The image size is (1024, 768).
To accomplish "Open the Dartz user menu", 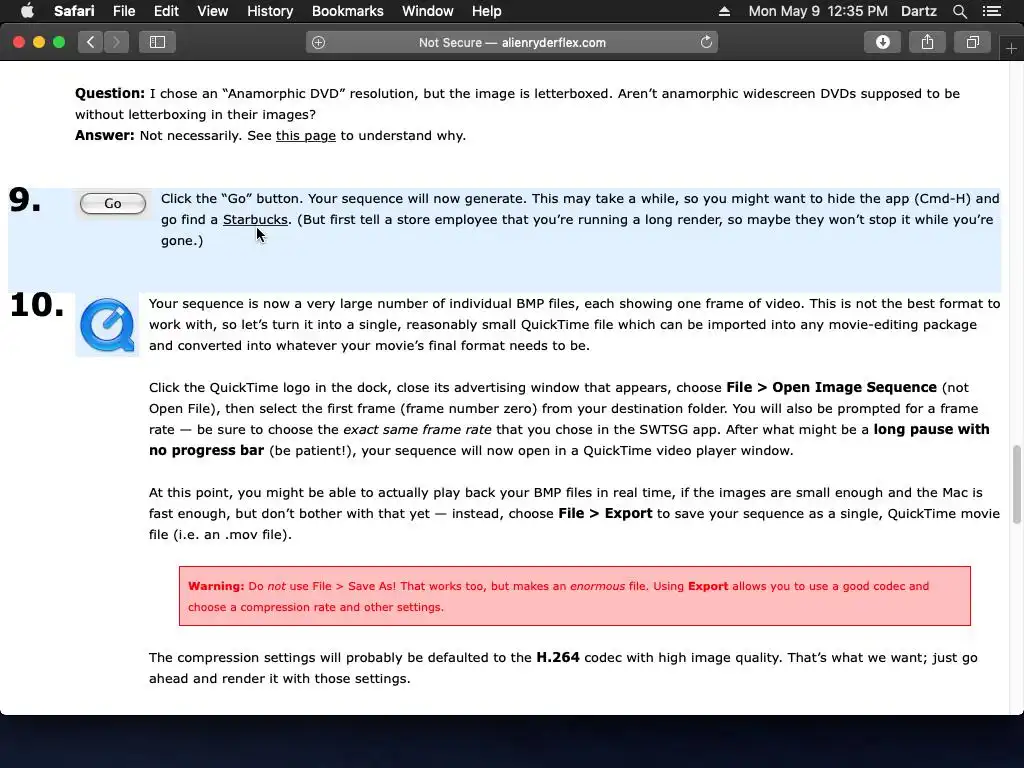I will coord(918,11).
